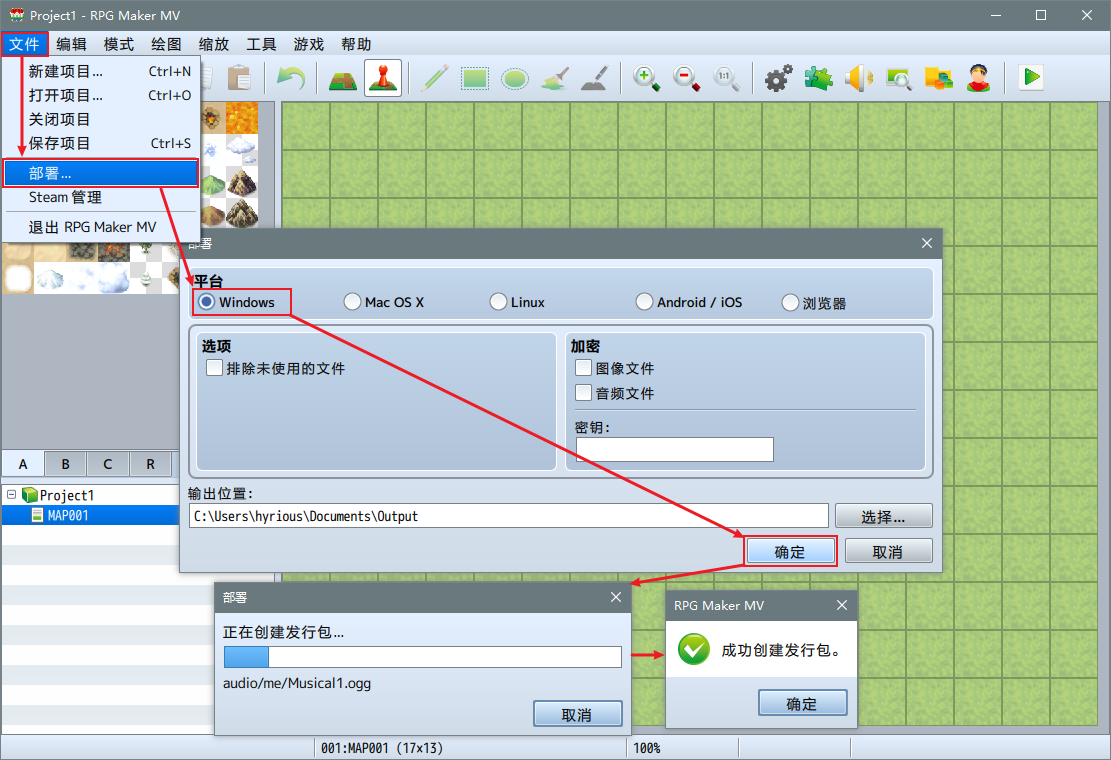Collapse the Project1 tree node

coord(11,494)
